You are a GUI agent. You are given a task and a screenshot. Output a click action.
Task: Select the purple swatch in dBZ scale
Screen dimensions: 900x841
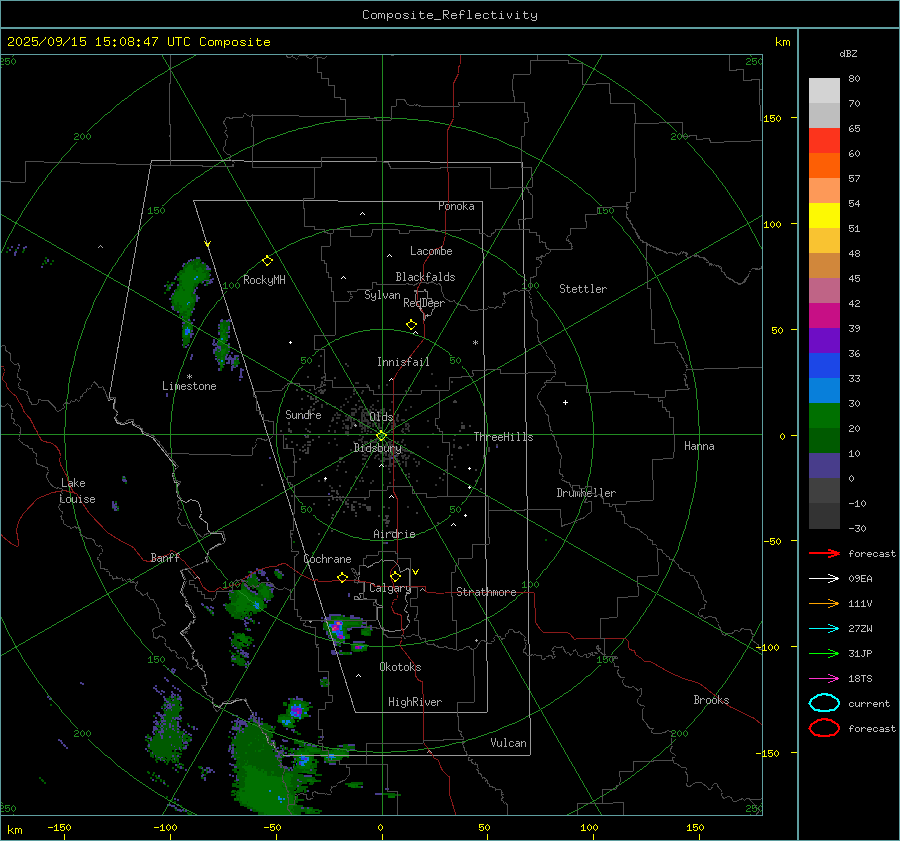pos(824,340)
